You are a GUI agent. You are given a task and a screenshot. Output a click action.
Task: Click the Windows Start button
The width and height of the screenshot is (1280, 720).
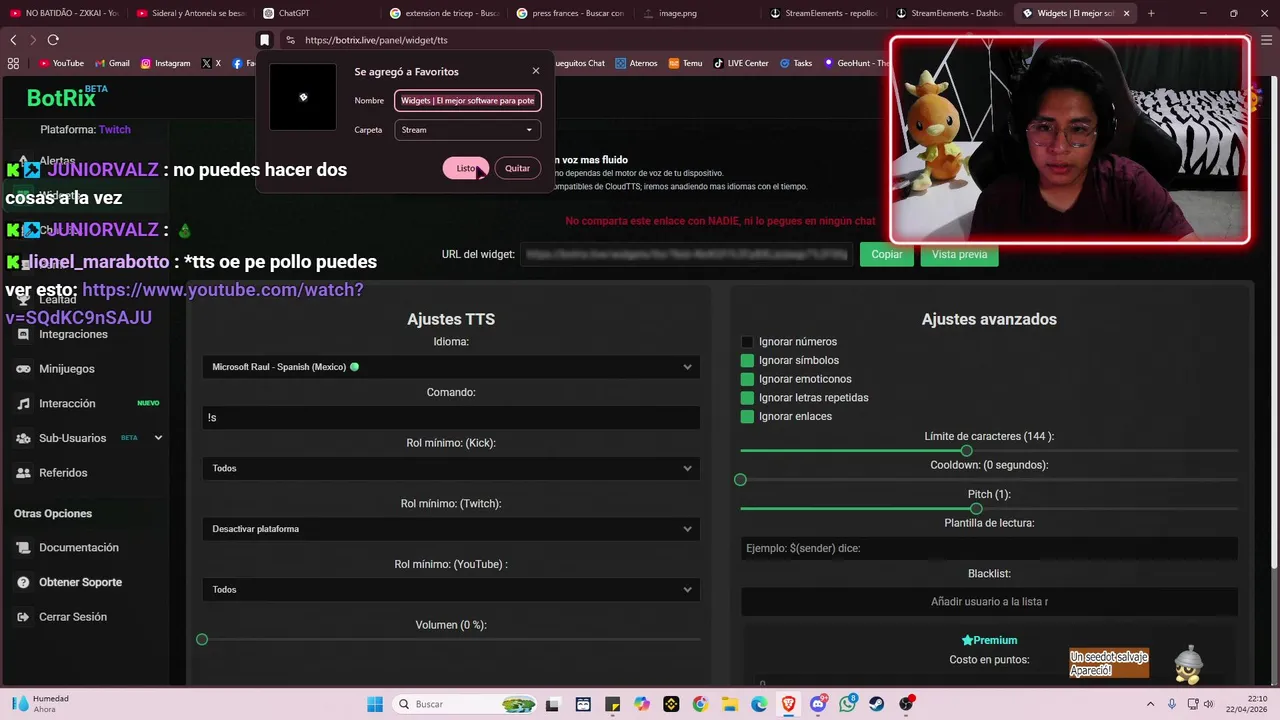[375, 704]
